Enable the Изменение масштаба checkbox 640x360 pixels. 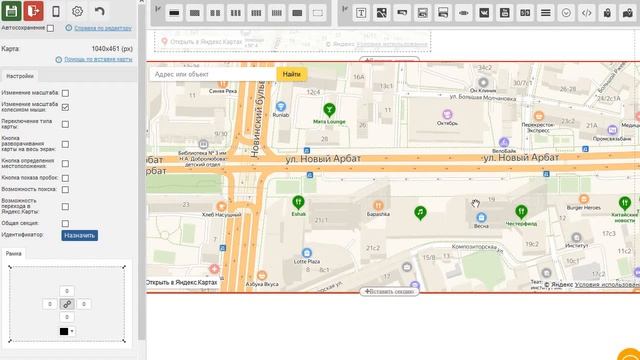[65, 93]
